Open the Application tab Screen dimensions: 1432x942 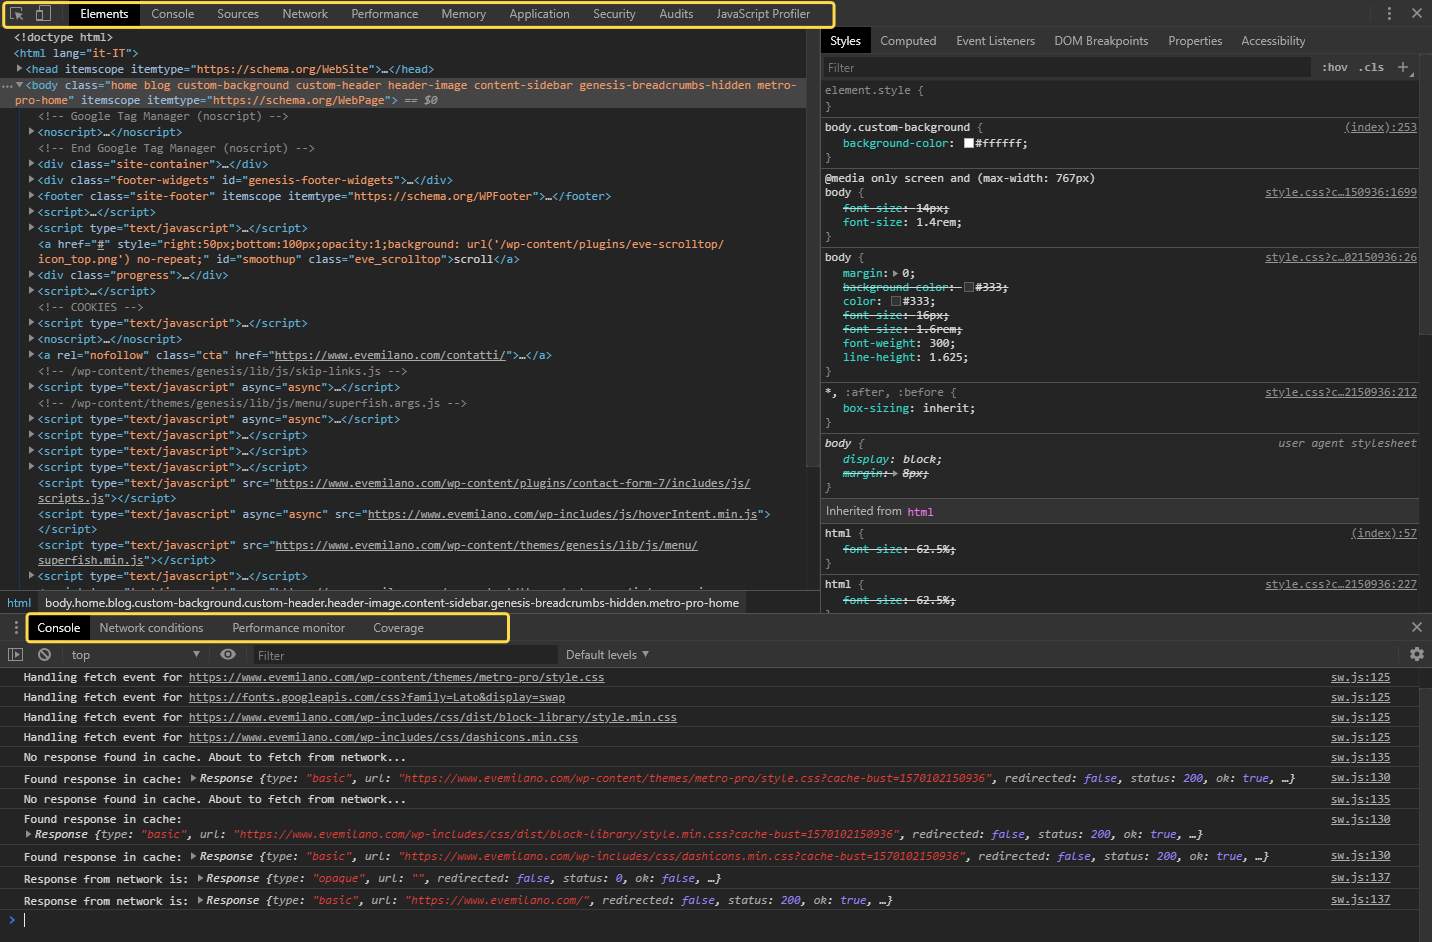point(540,14)
